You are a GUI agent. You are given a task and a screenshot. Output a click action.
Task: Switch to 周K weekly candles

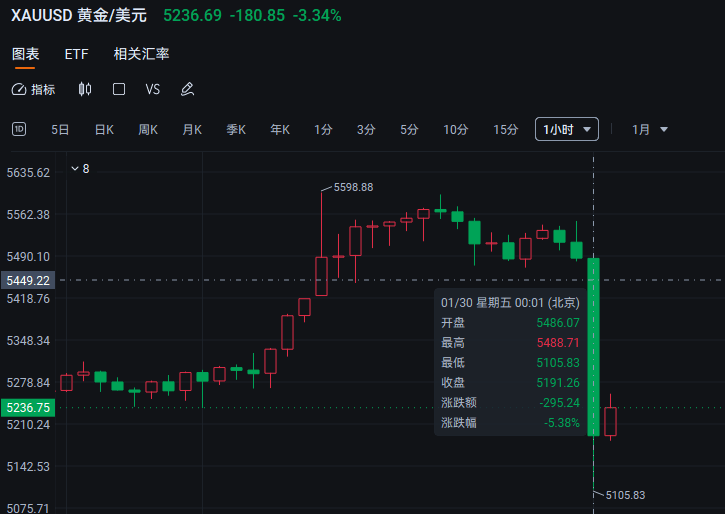click(148, 129)
